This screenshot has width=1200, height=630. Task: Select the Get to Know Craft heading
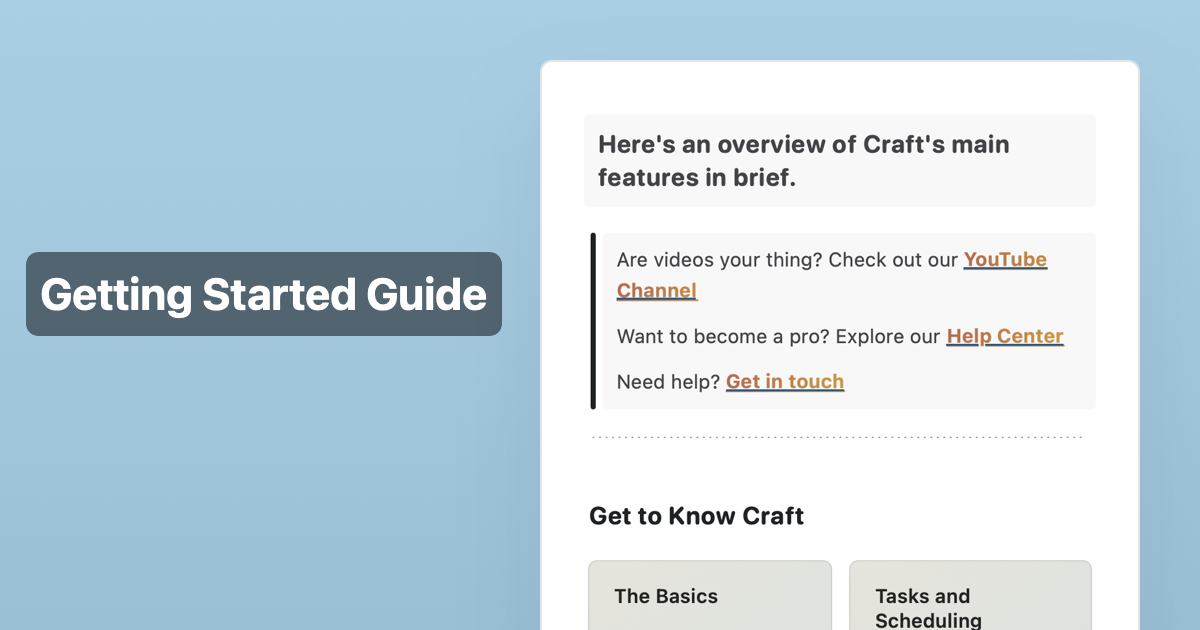point(696,516)
